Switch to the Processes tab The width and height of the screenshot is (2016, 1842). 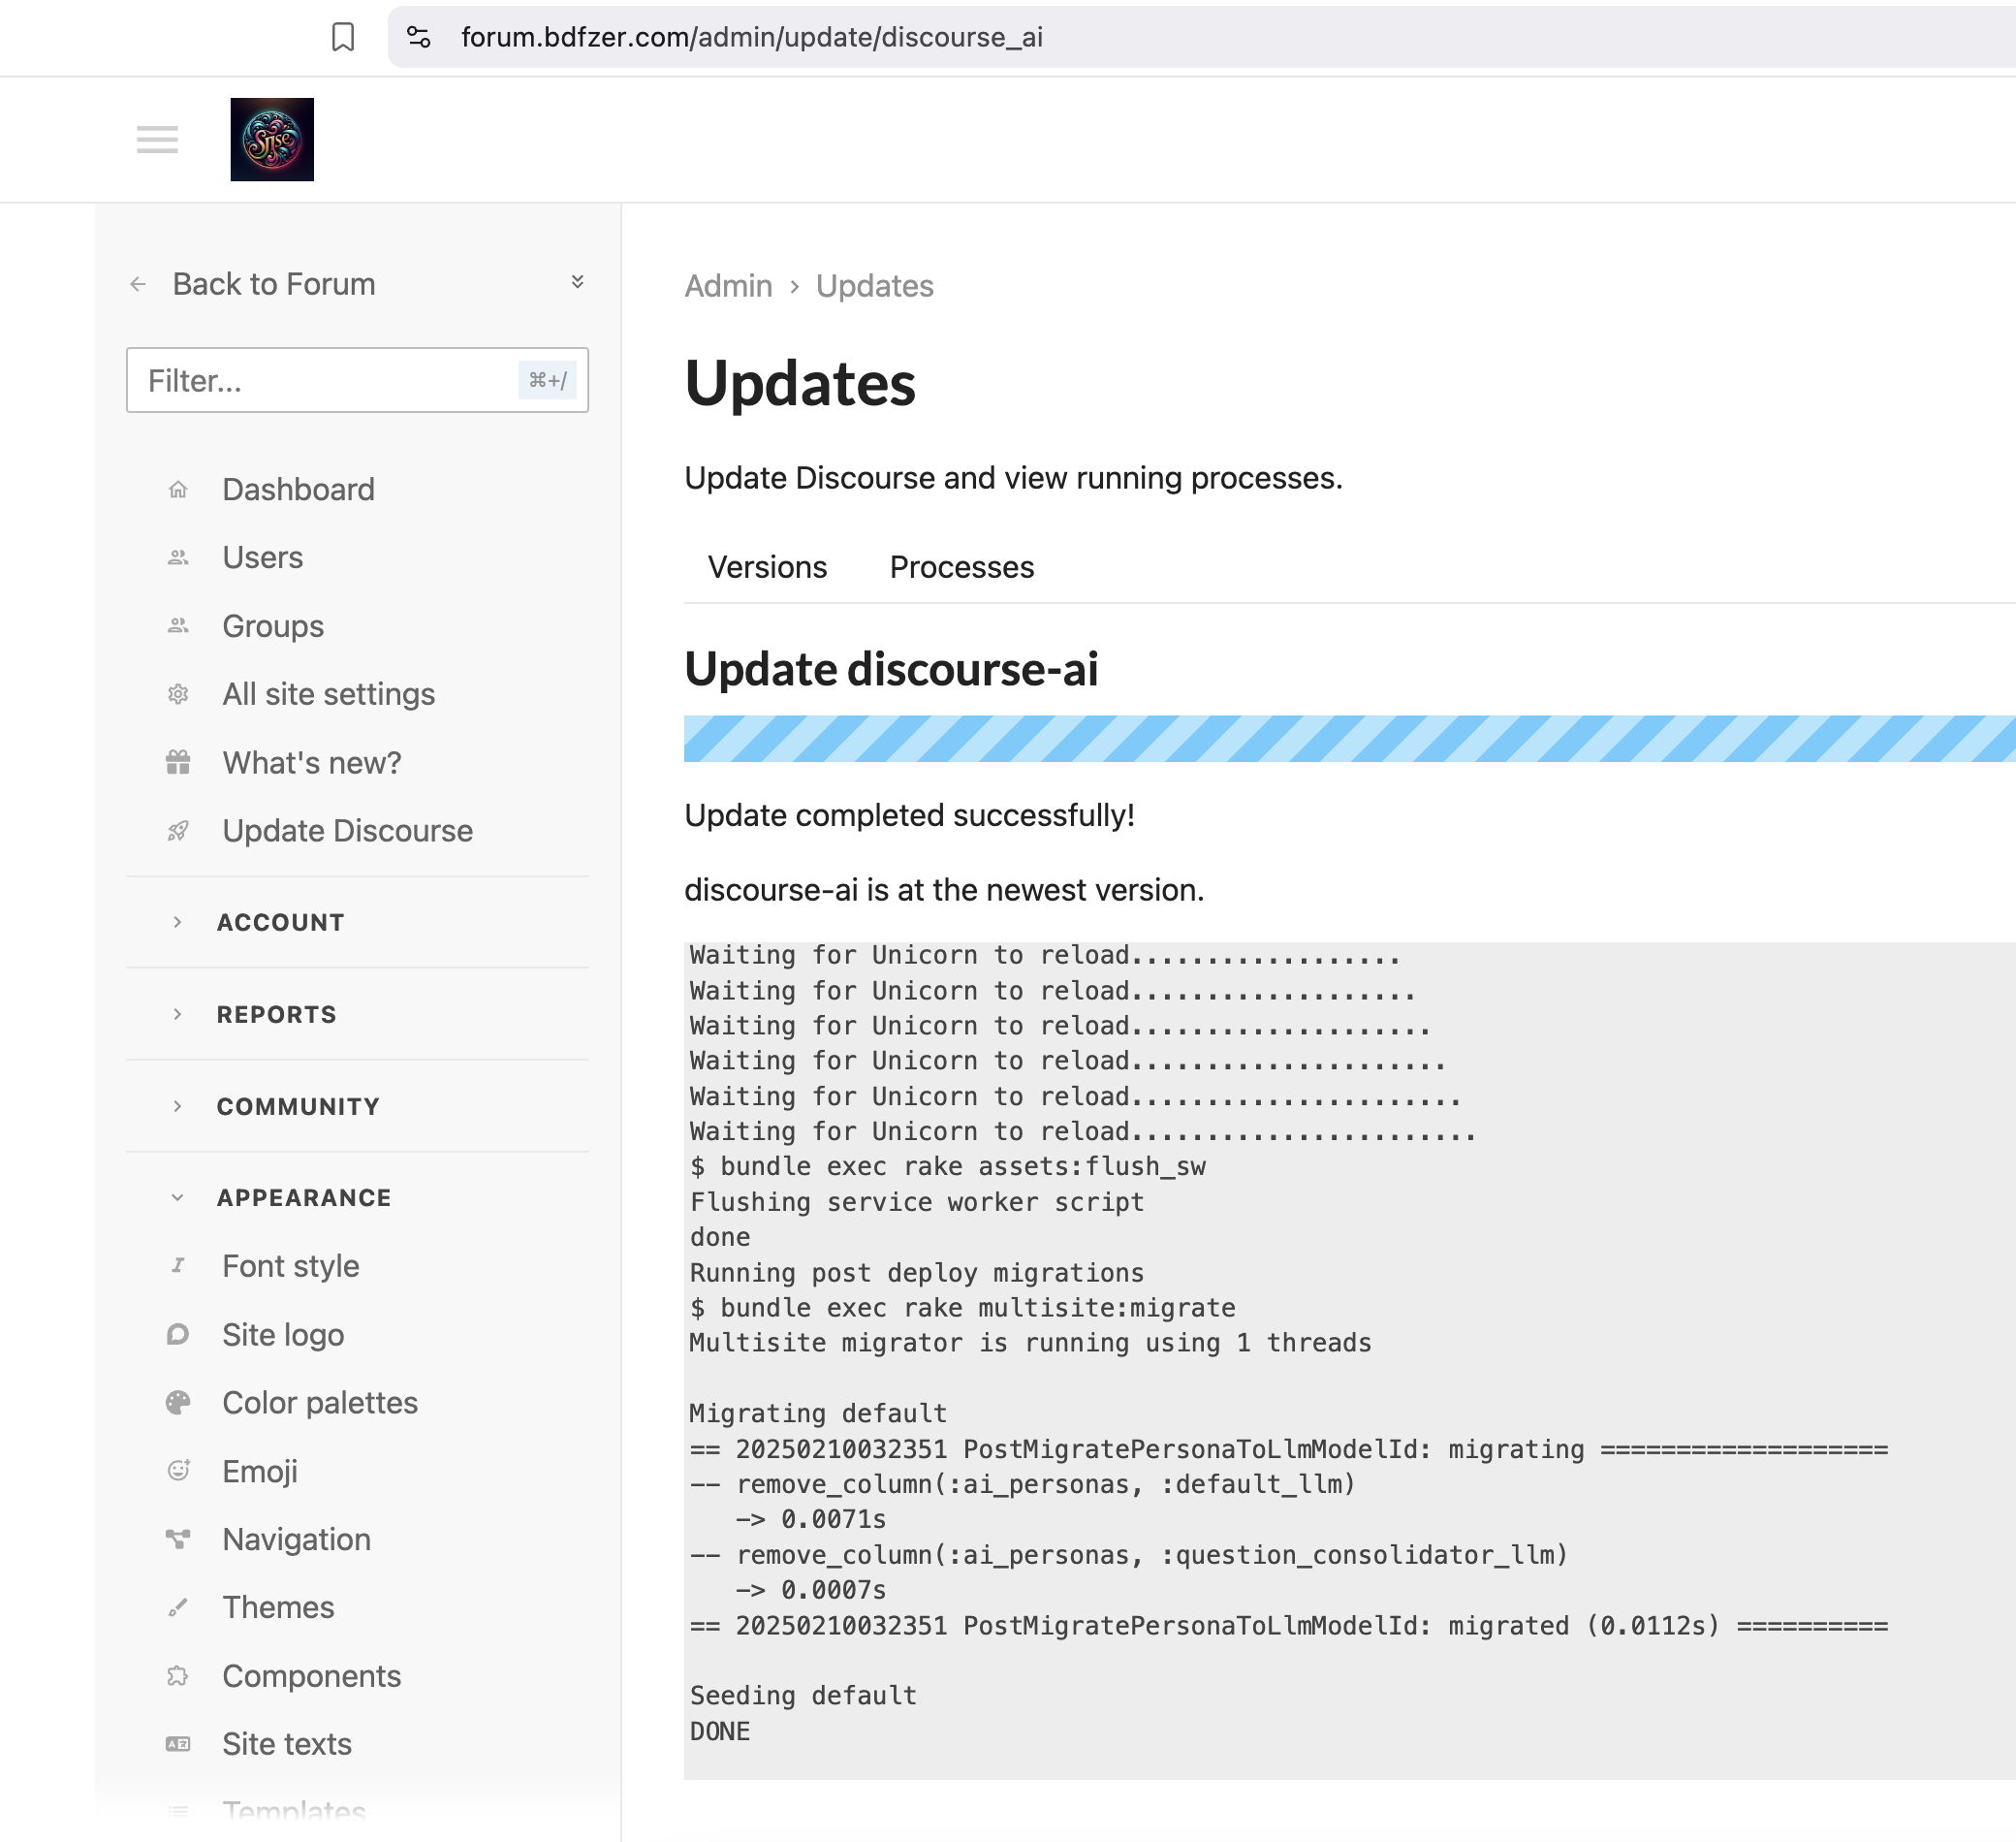pos(961,567)
